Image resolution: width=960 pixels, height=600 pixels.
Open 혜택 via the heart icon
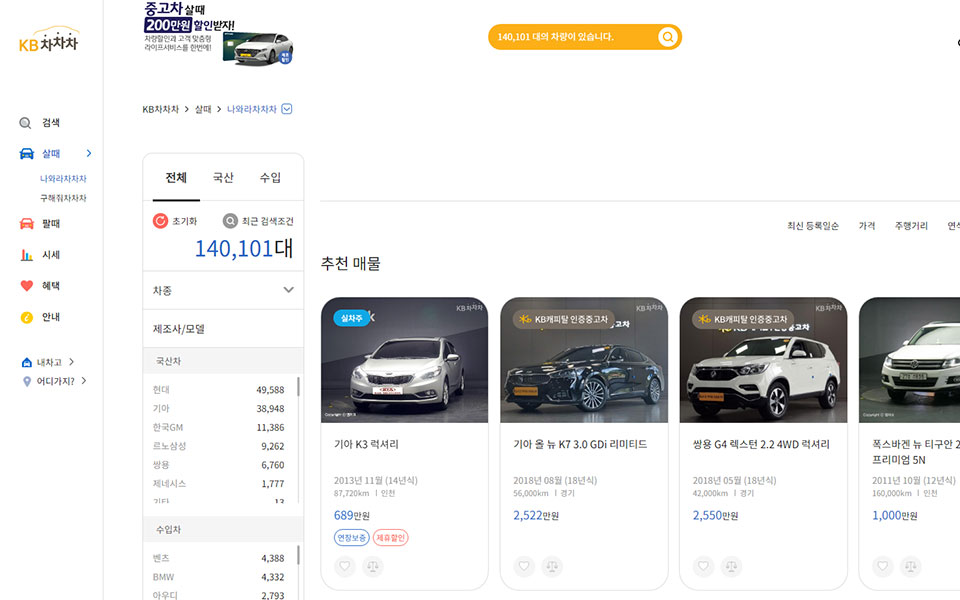click(x=27, y=286)
